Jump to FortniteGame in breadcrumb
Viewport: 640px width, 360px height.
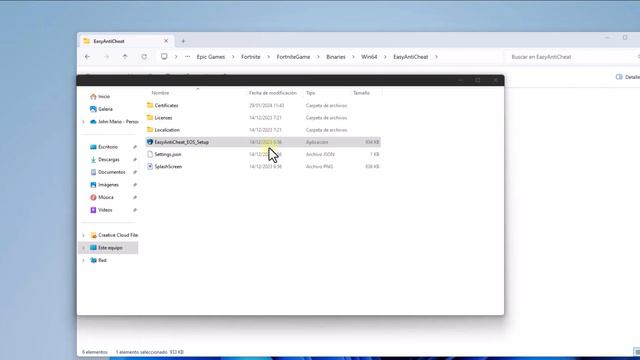click(x=293, y=57)
